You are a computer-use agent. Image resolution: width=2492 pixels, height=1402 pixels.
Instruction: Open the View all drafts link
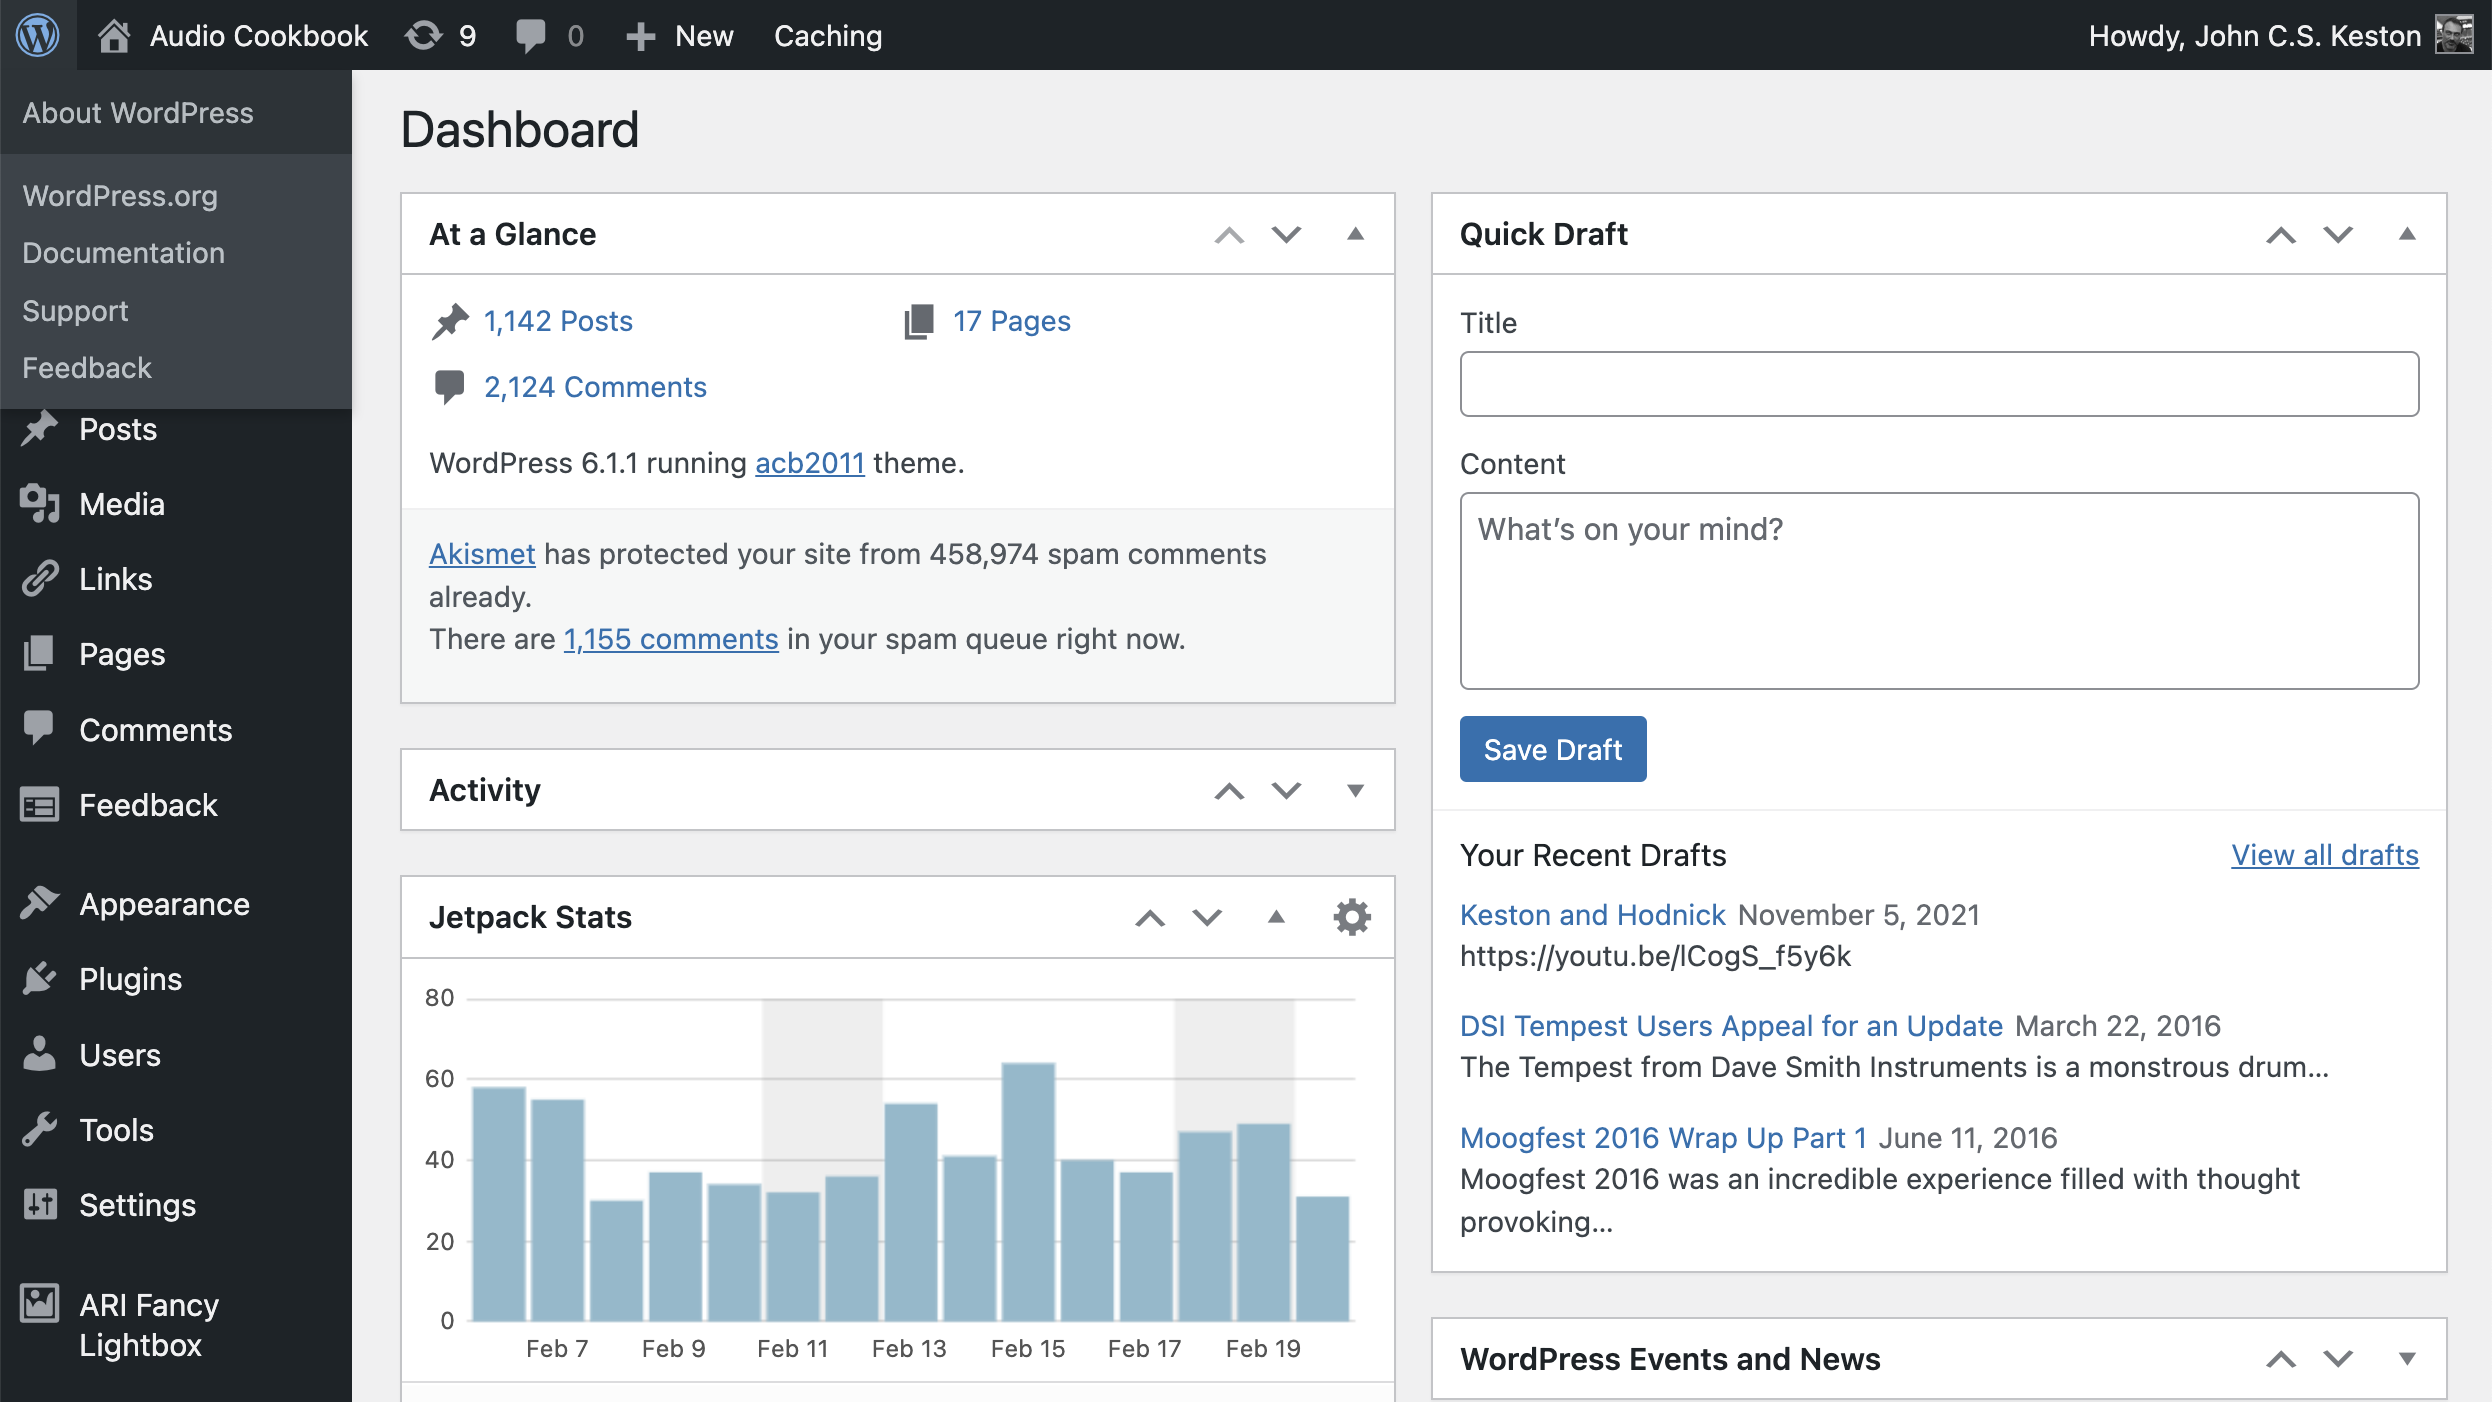(2324, 855)
